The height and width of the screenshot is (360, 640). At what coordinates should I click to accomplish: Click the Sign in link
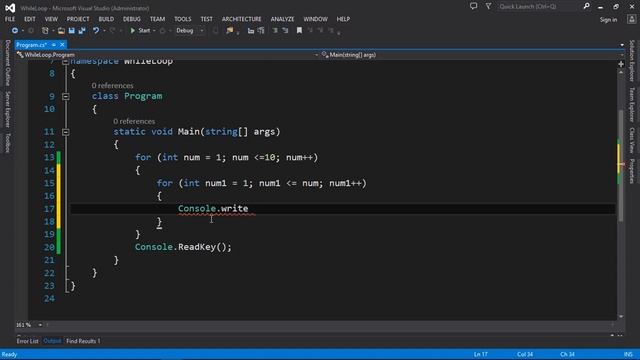click(608, 20)
